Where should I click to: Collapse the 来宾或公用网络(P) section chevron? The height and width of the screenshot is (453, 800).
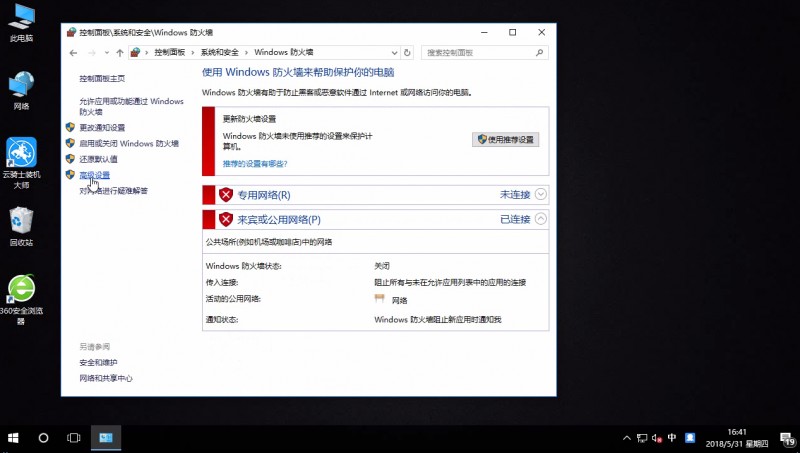point(540,219)
